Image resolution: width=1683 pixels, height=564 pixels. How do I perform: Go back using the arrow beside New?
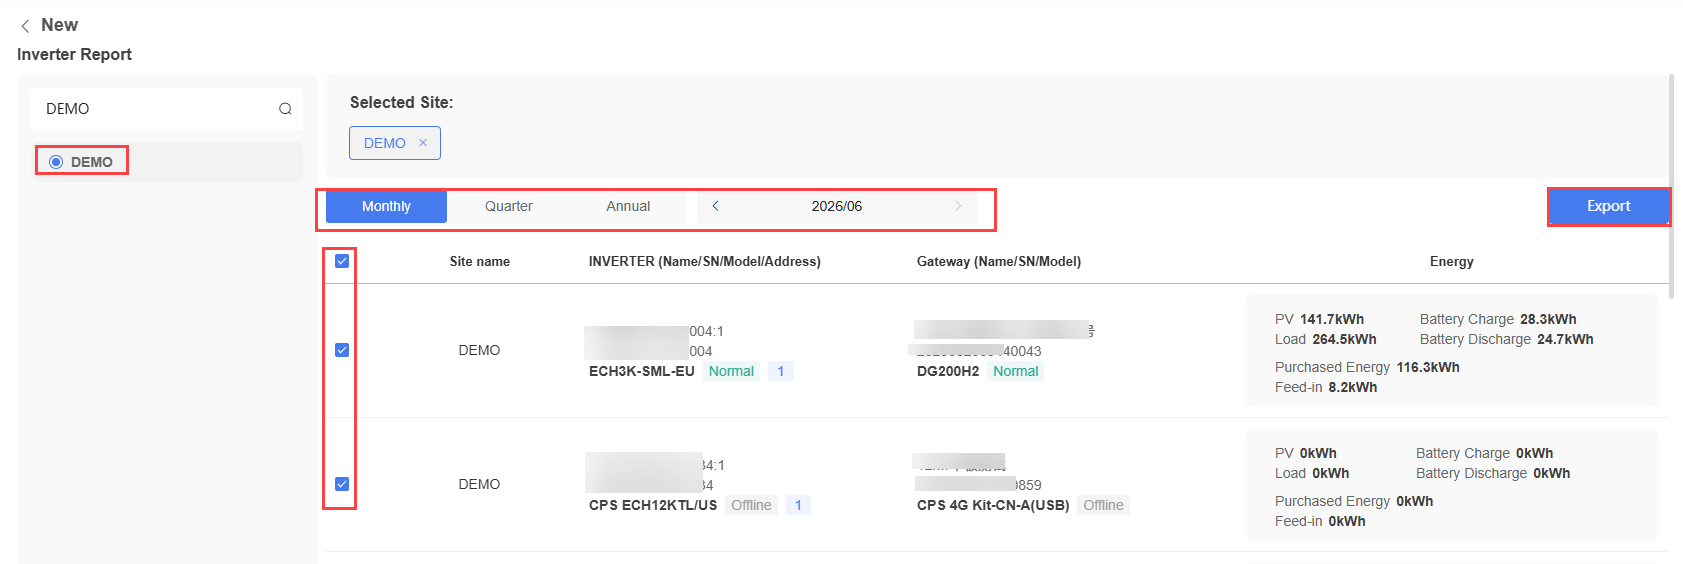pos(25,26)
